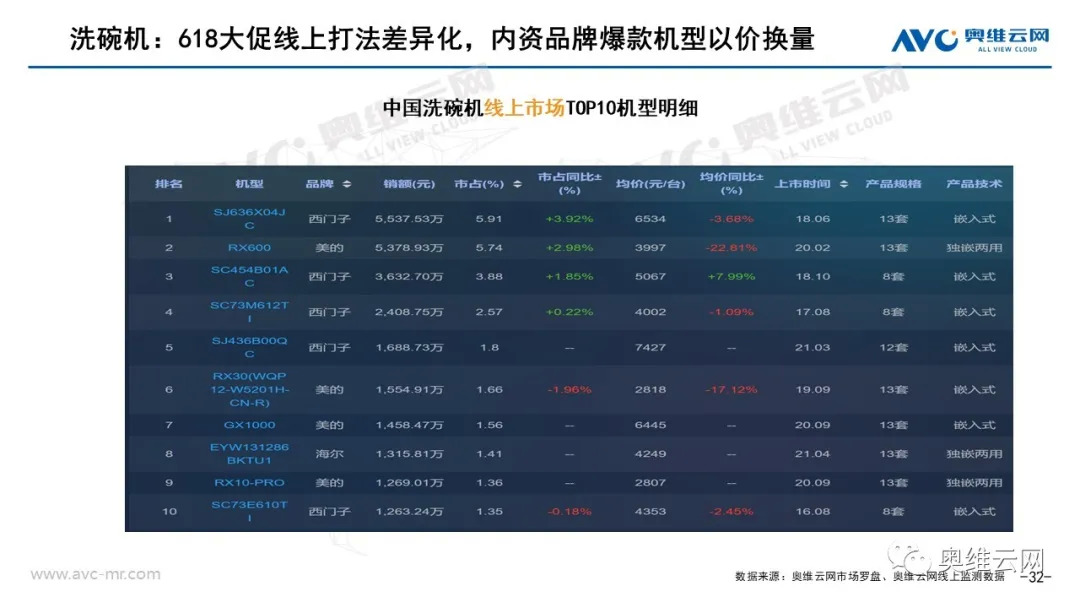Click launch date 21.04

813,454
